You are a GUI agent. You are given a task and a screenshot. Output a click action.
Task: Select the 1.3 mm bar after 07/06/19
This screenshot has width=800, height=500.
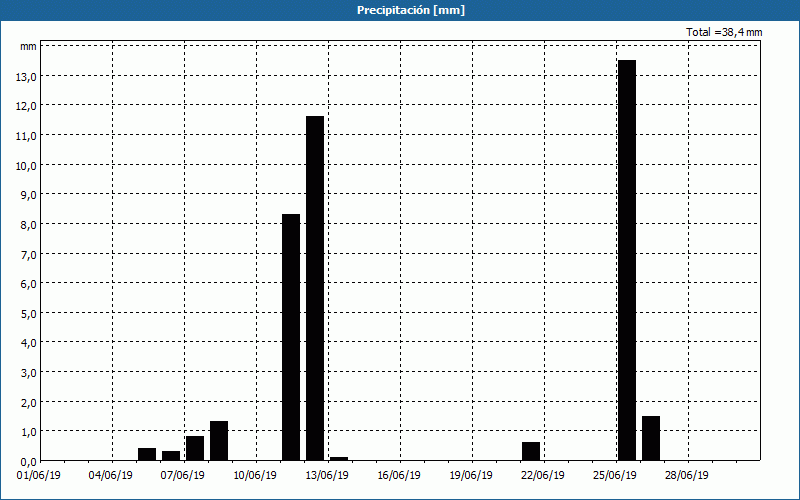[x=219, y=441]
